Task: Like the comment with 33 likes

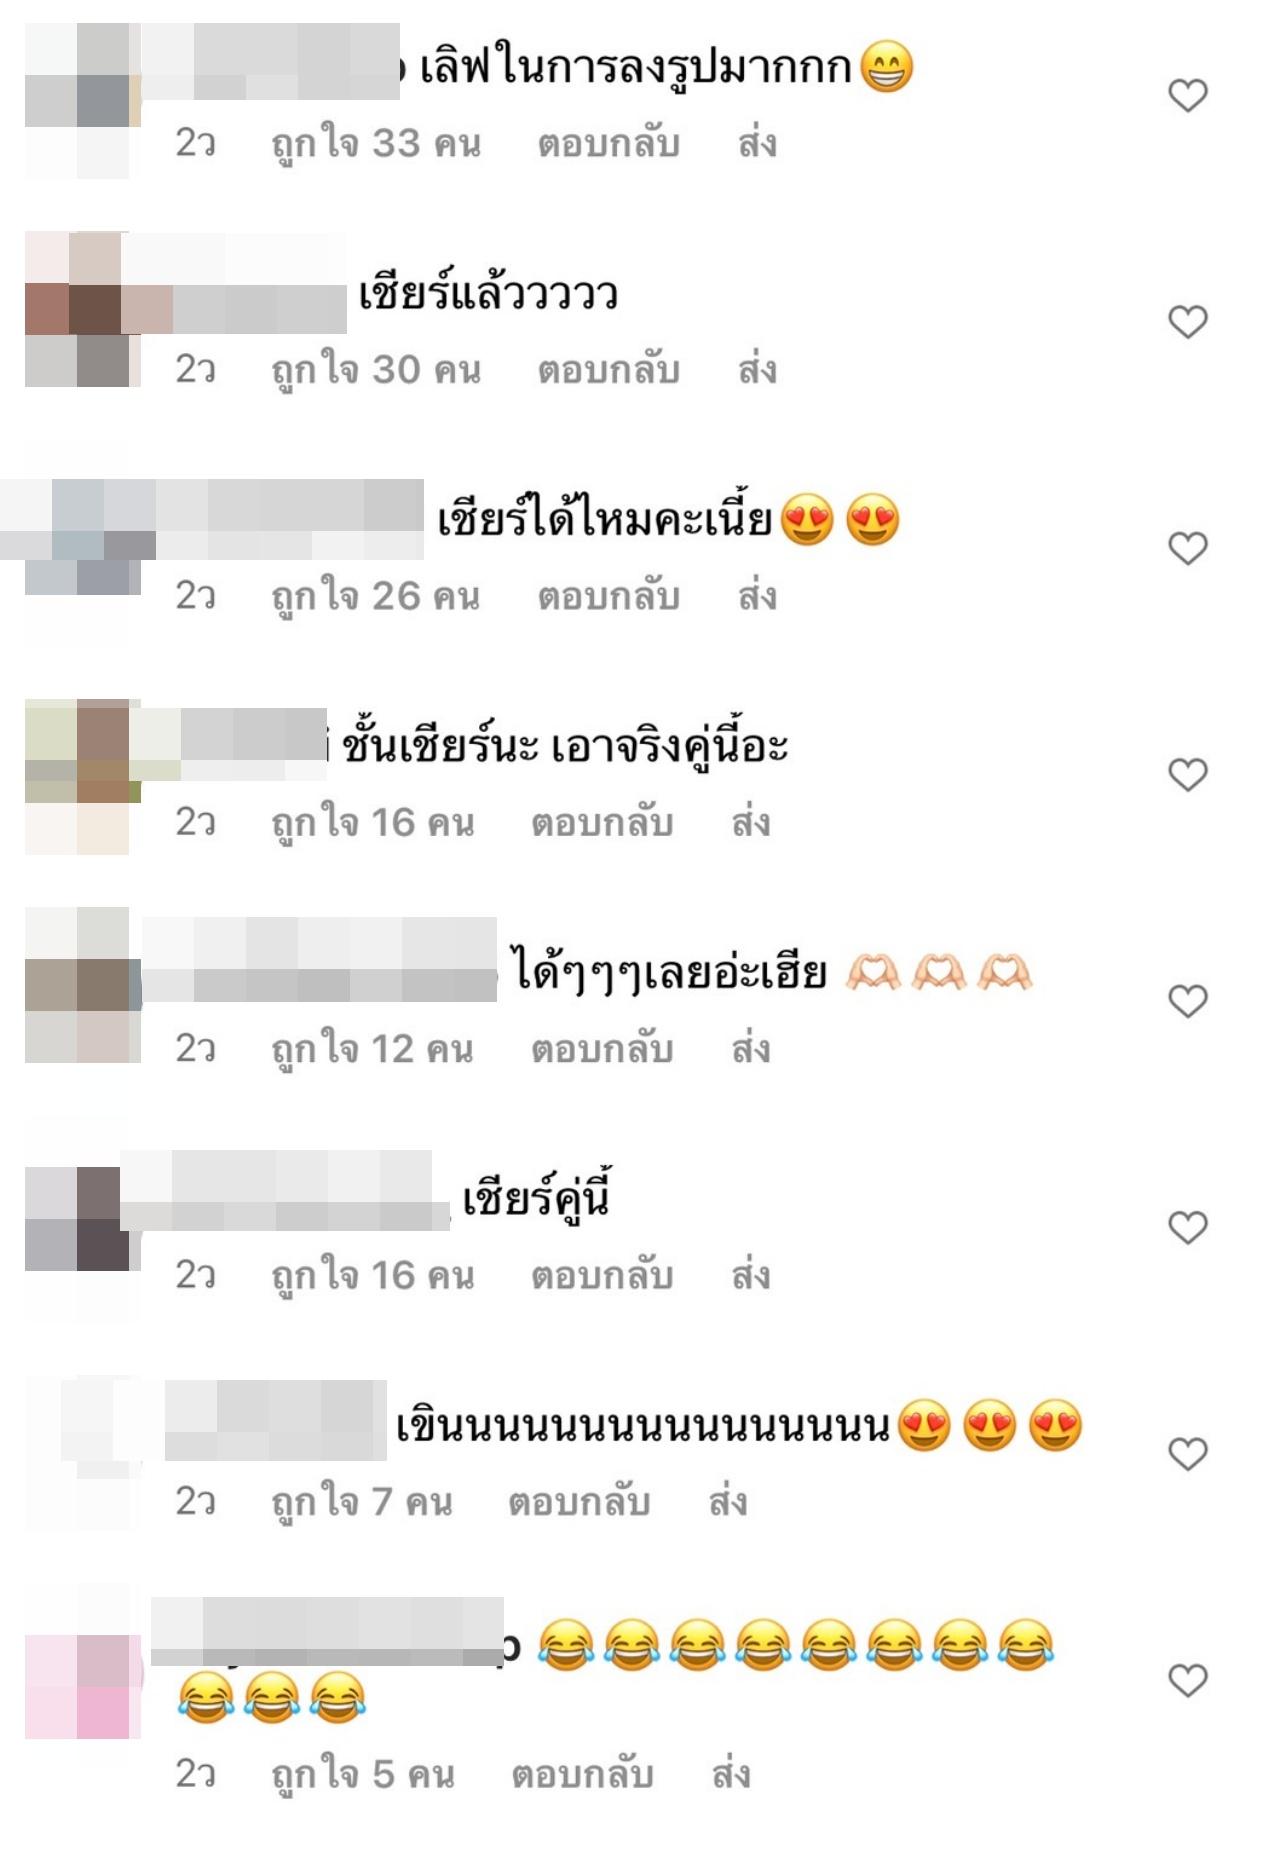Action: tap(1188, 96)
